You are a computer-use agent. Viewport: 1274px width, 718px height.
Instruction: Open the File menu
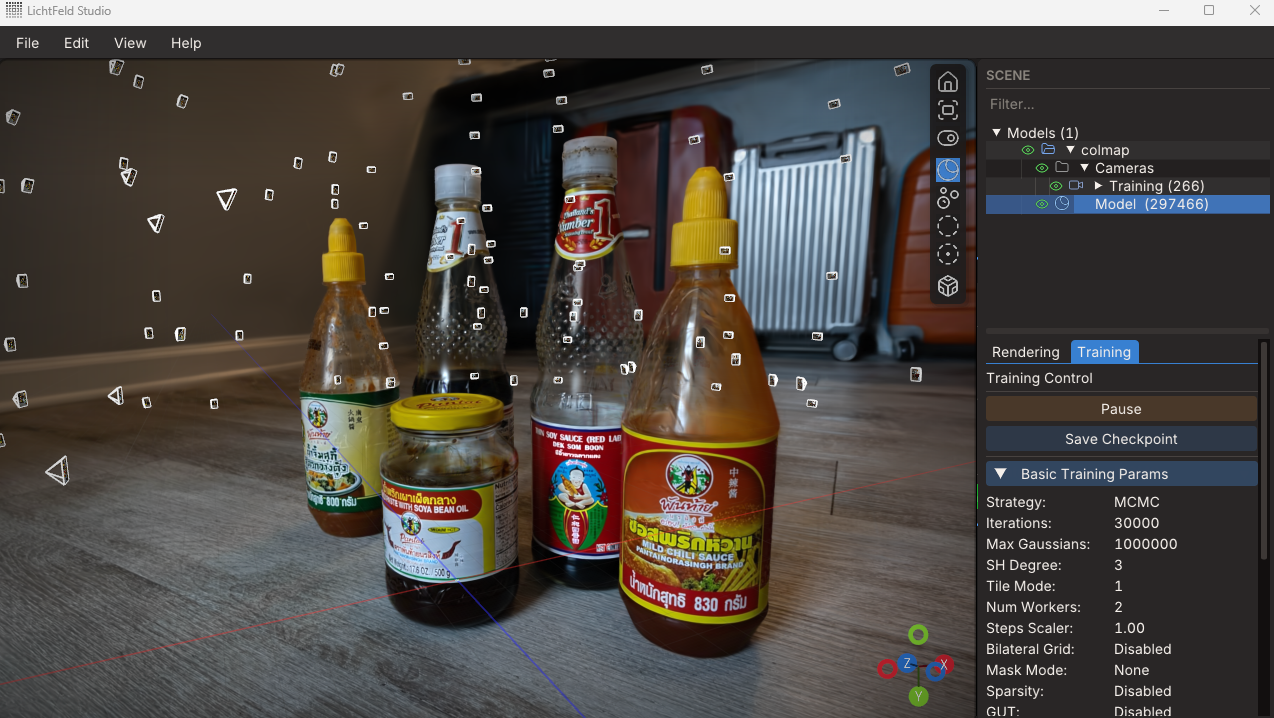point(28,43)
